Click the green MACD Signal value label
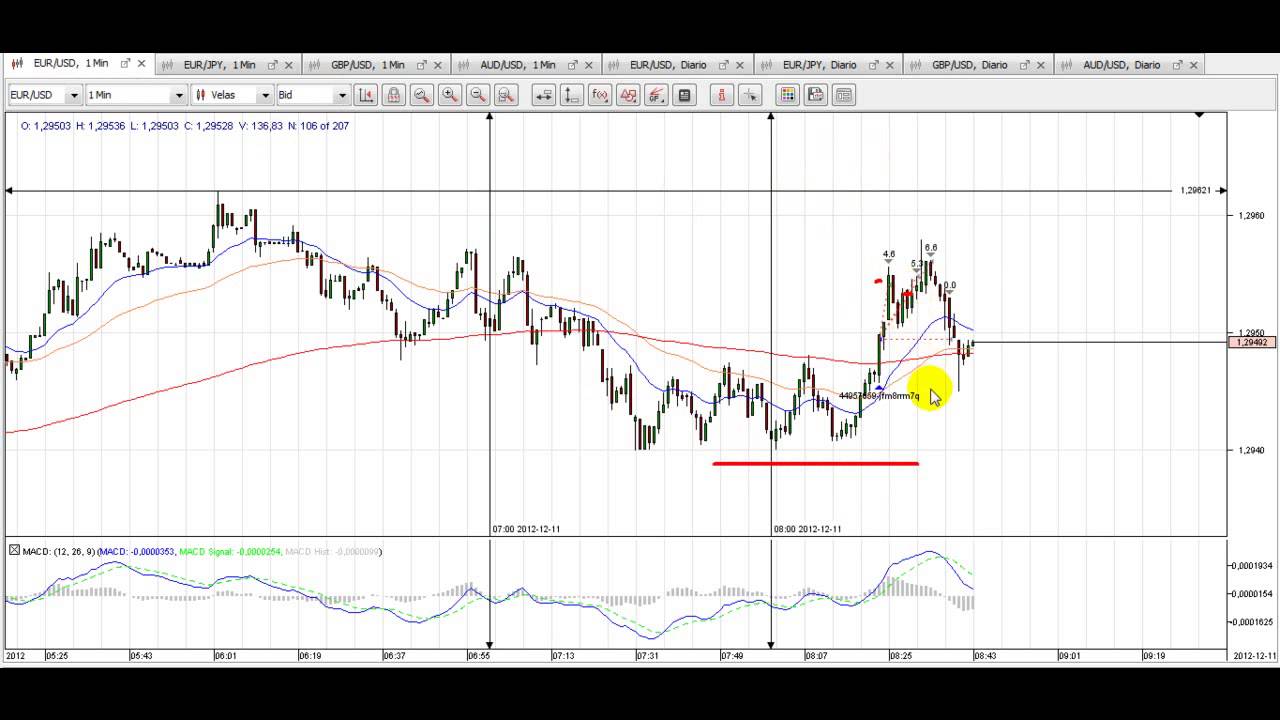 click(x=232, y=552)
